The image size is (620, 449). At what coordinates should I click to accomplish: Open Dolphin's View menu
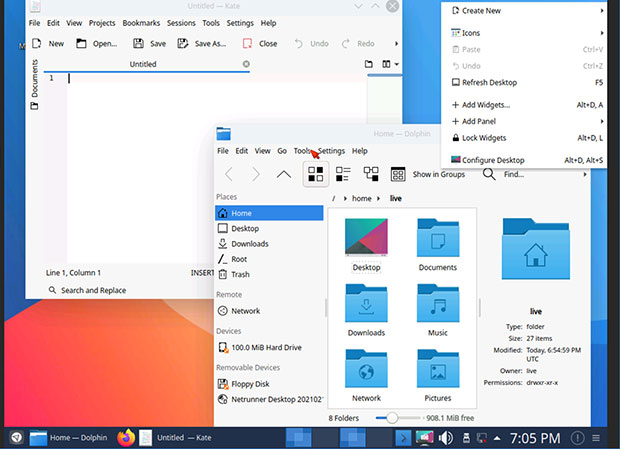click(x=263, y=151)
